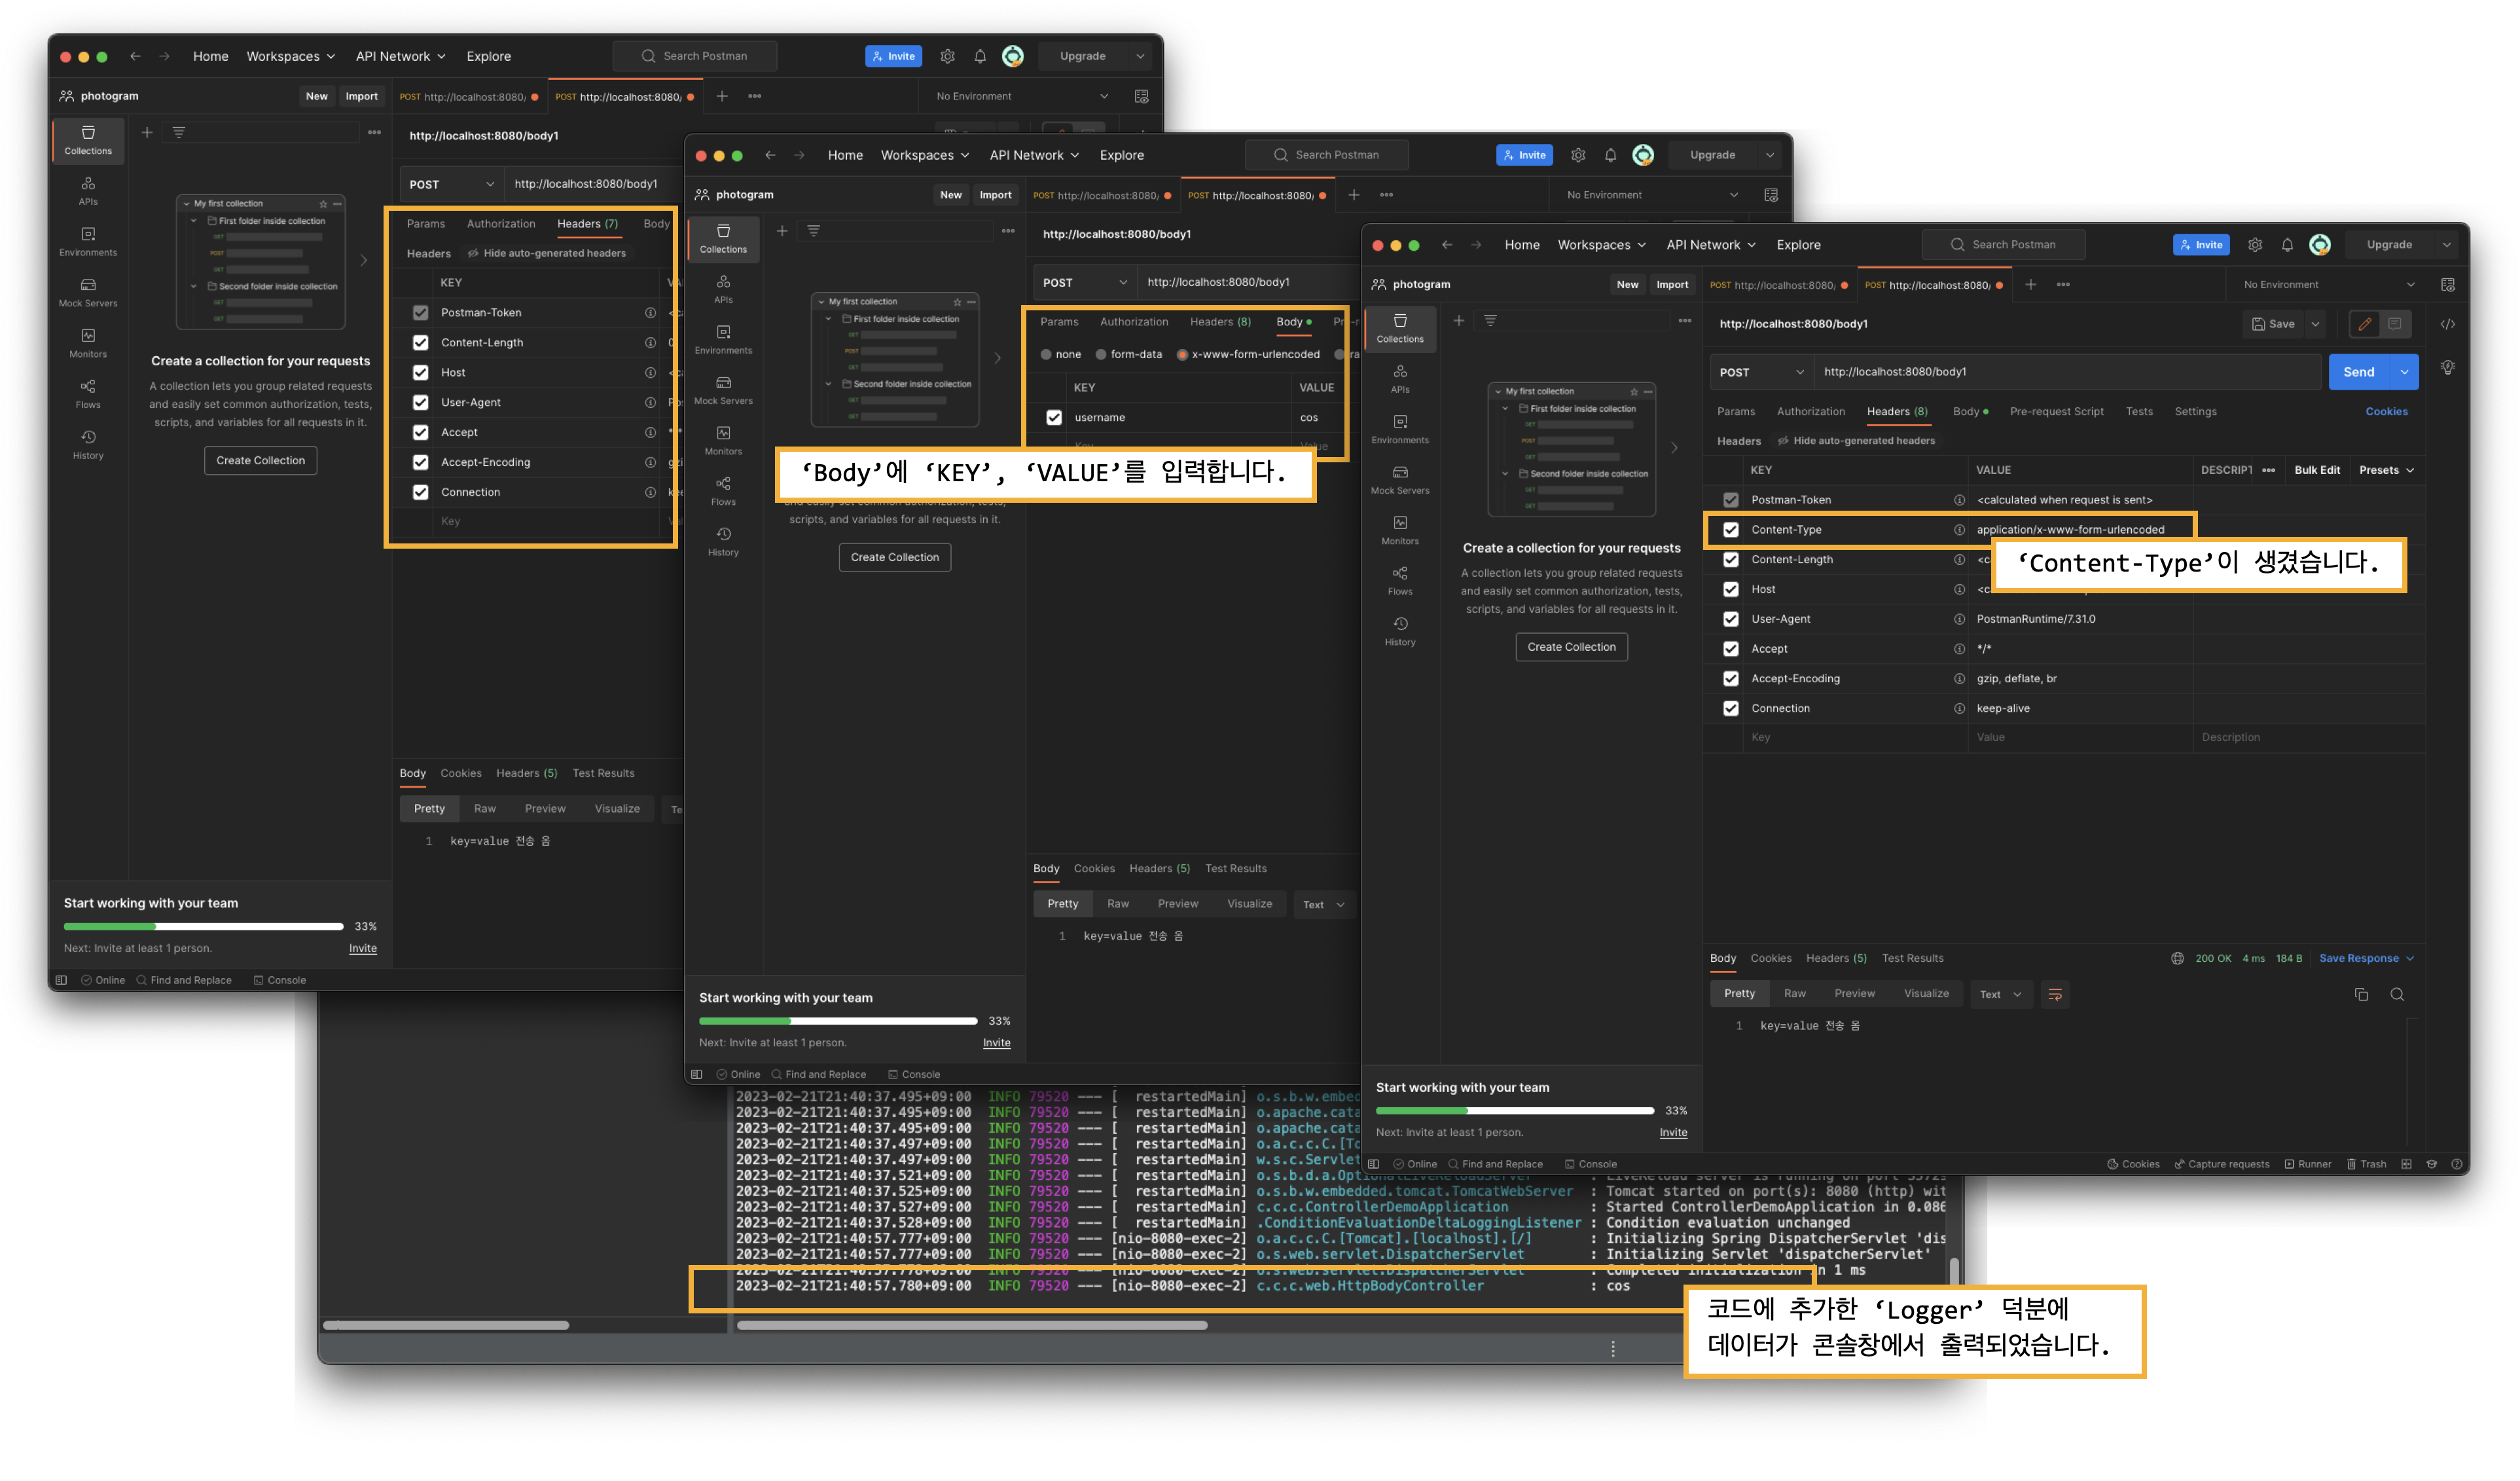
Task: Open Collections in the front window sidebar
Action: [1399, 328]
